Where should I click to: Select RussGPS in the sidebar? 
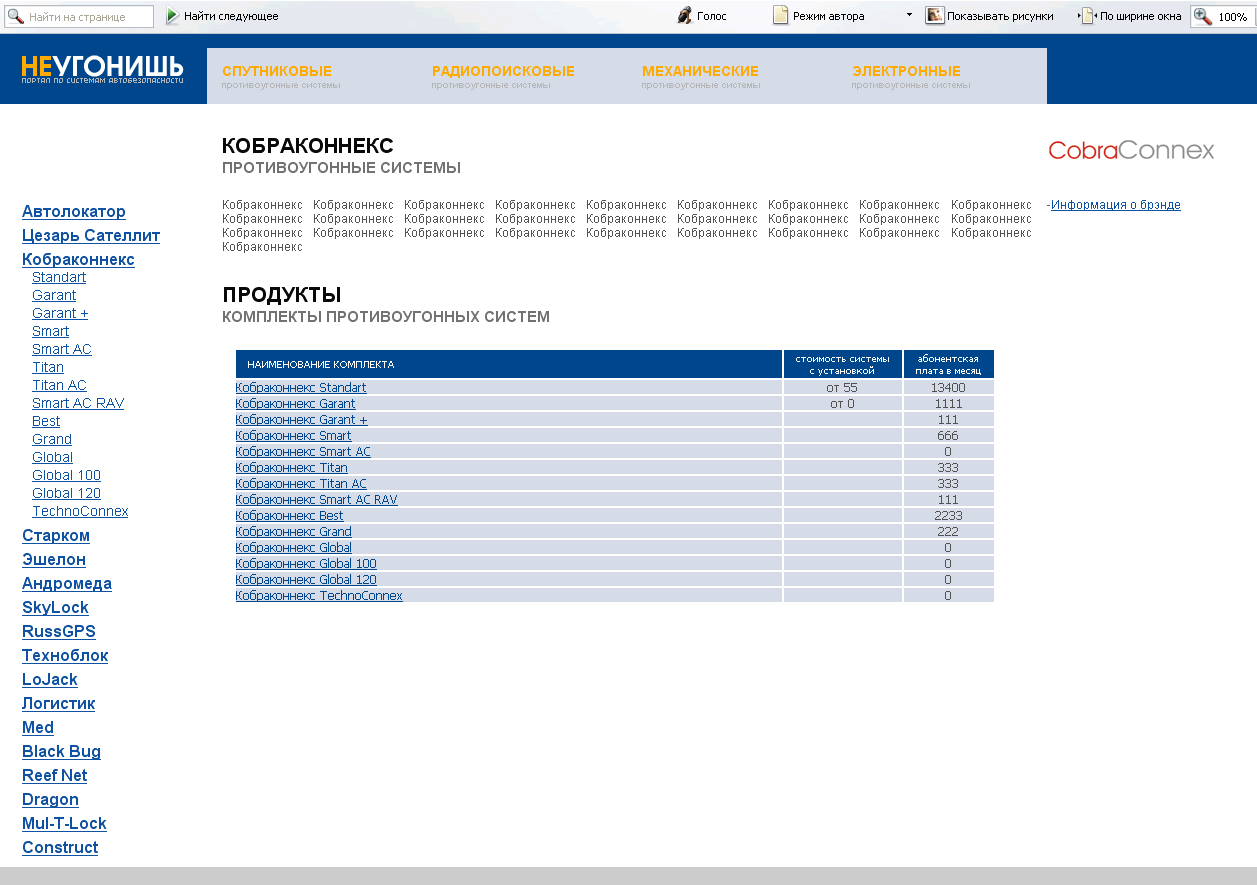click(x=59, y=632)
